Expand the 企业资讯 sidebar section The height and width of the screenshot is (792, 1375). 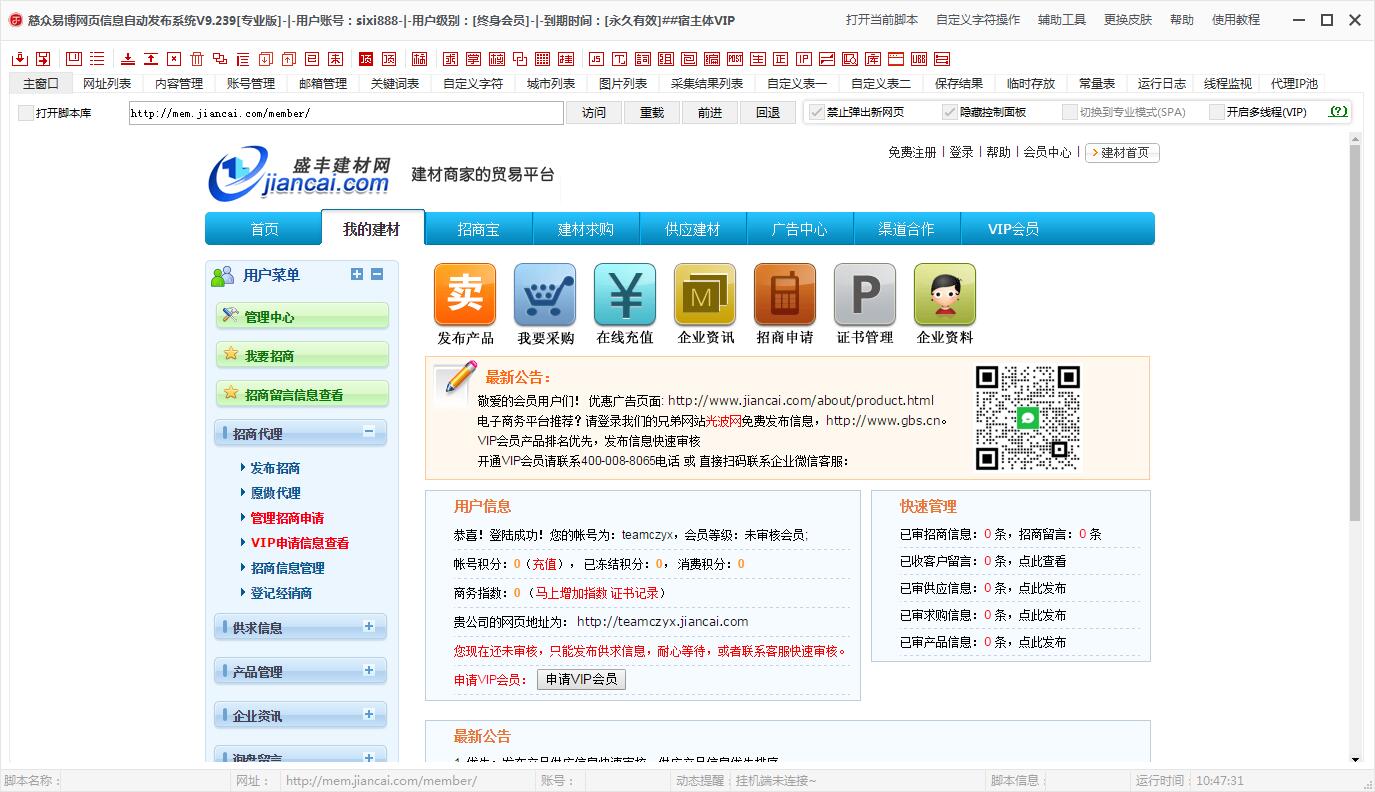(369, 714)
